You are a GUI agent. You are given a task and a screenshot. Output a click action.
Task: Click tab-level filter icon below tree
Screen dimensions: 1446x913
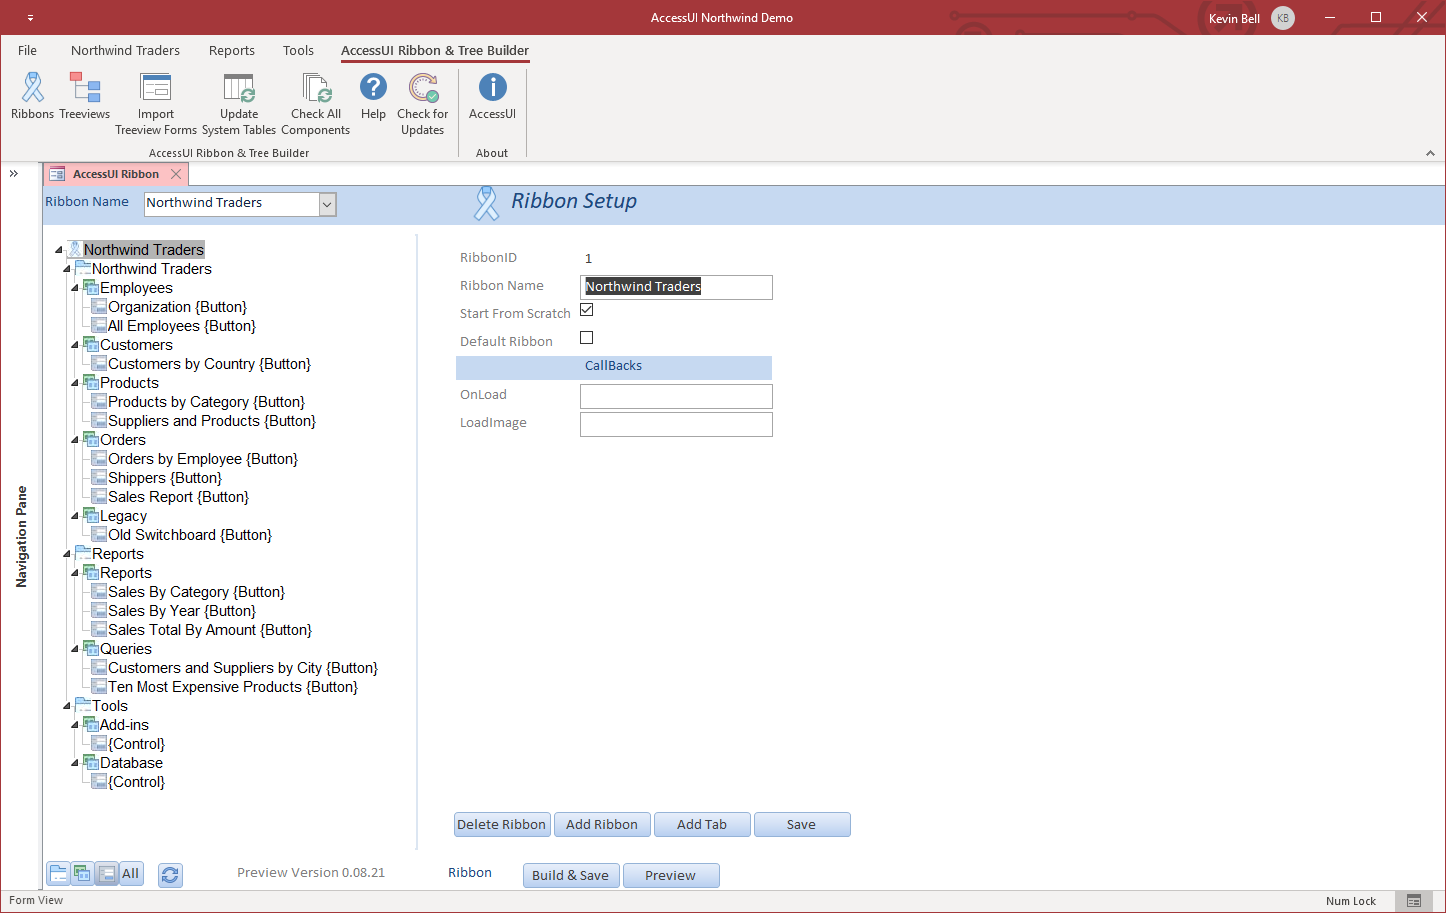[59, 874]
